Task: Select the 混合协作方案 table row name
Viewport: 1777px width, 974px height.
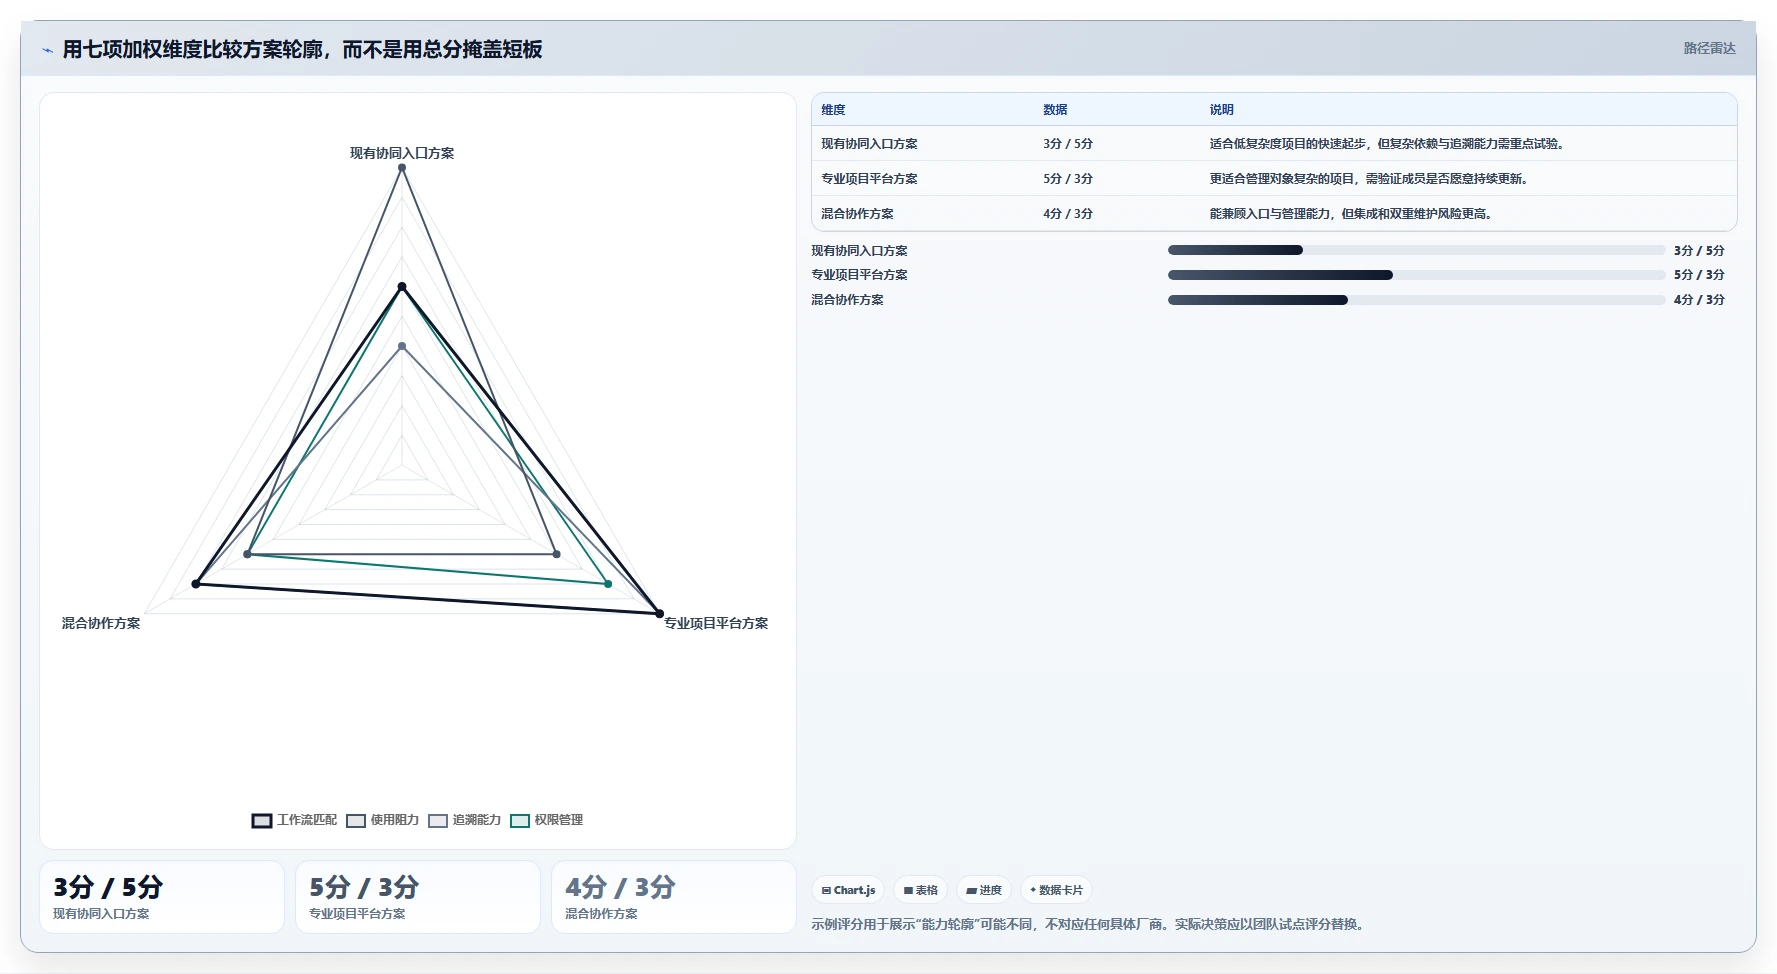Action: [857, 214]
